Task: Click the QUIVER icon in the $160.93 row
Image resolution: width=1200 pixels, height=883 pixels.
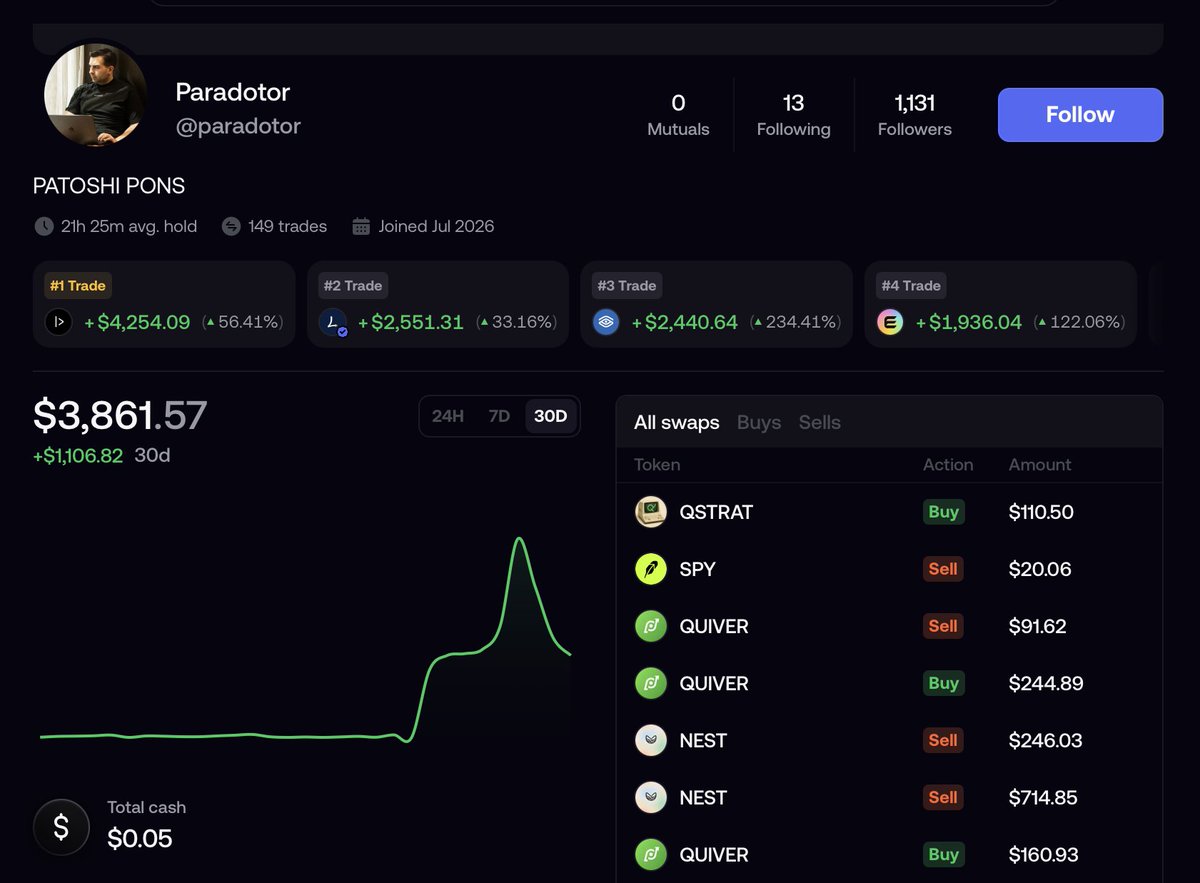Action: pyautogui.click(x=651, y=854)
